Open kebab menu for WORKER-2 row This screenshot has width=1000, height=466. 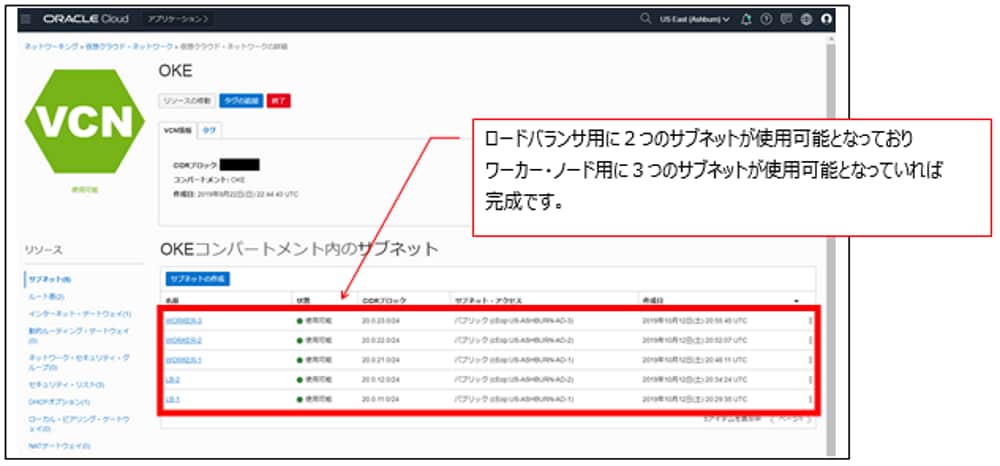click(x=810, y=340)
